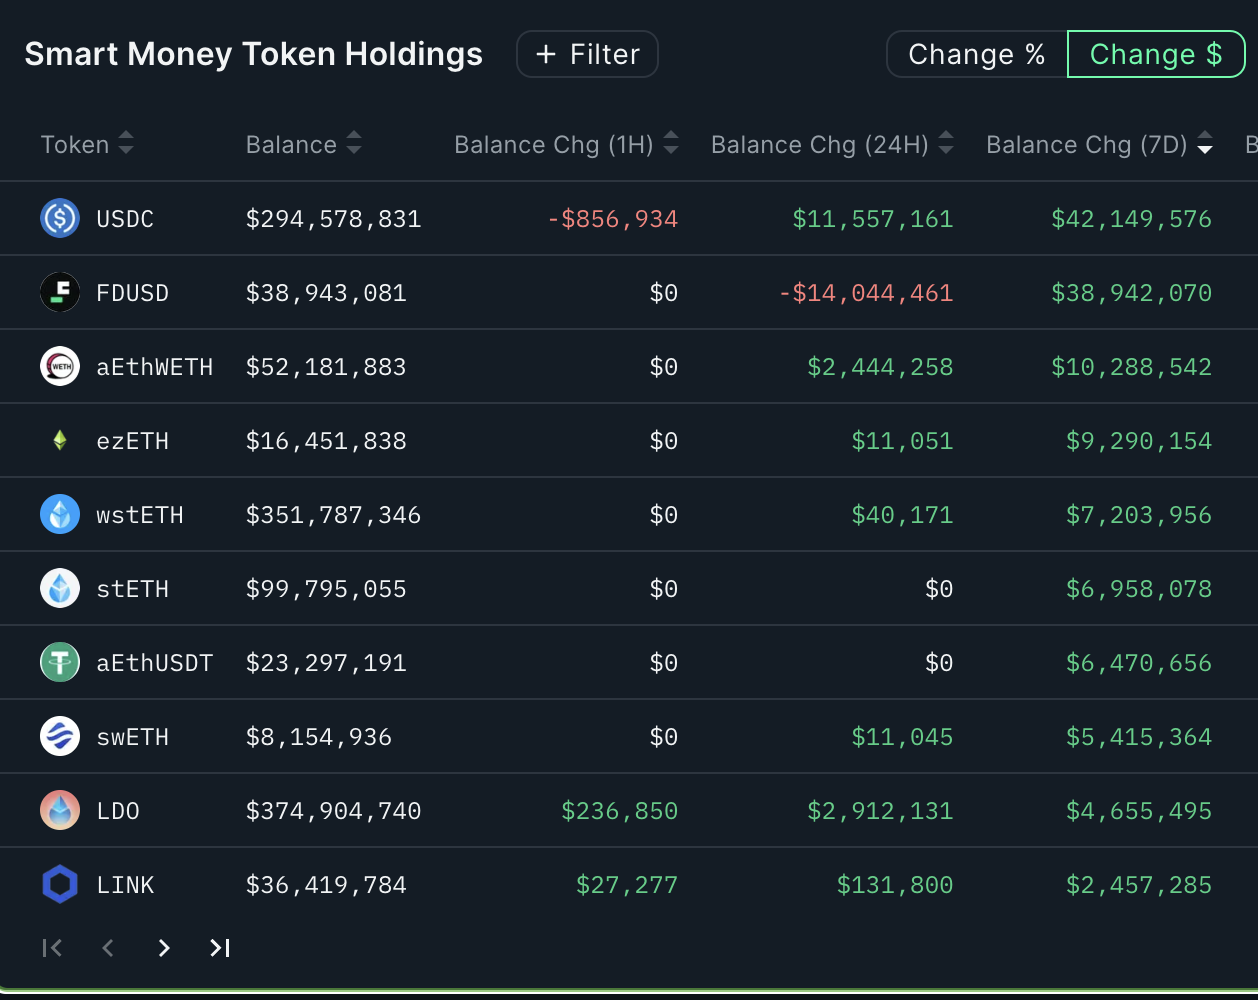The image size is (1258, 1000).
Task: Select the Change $ toggle
Action: (x=1155, y=54)
